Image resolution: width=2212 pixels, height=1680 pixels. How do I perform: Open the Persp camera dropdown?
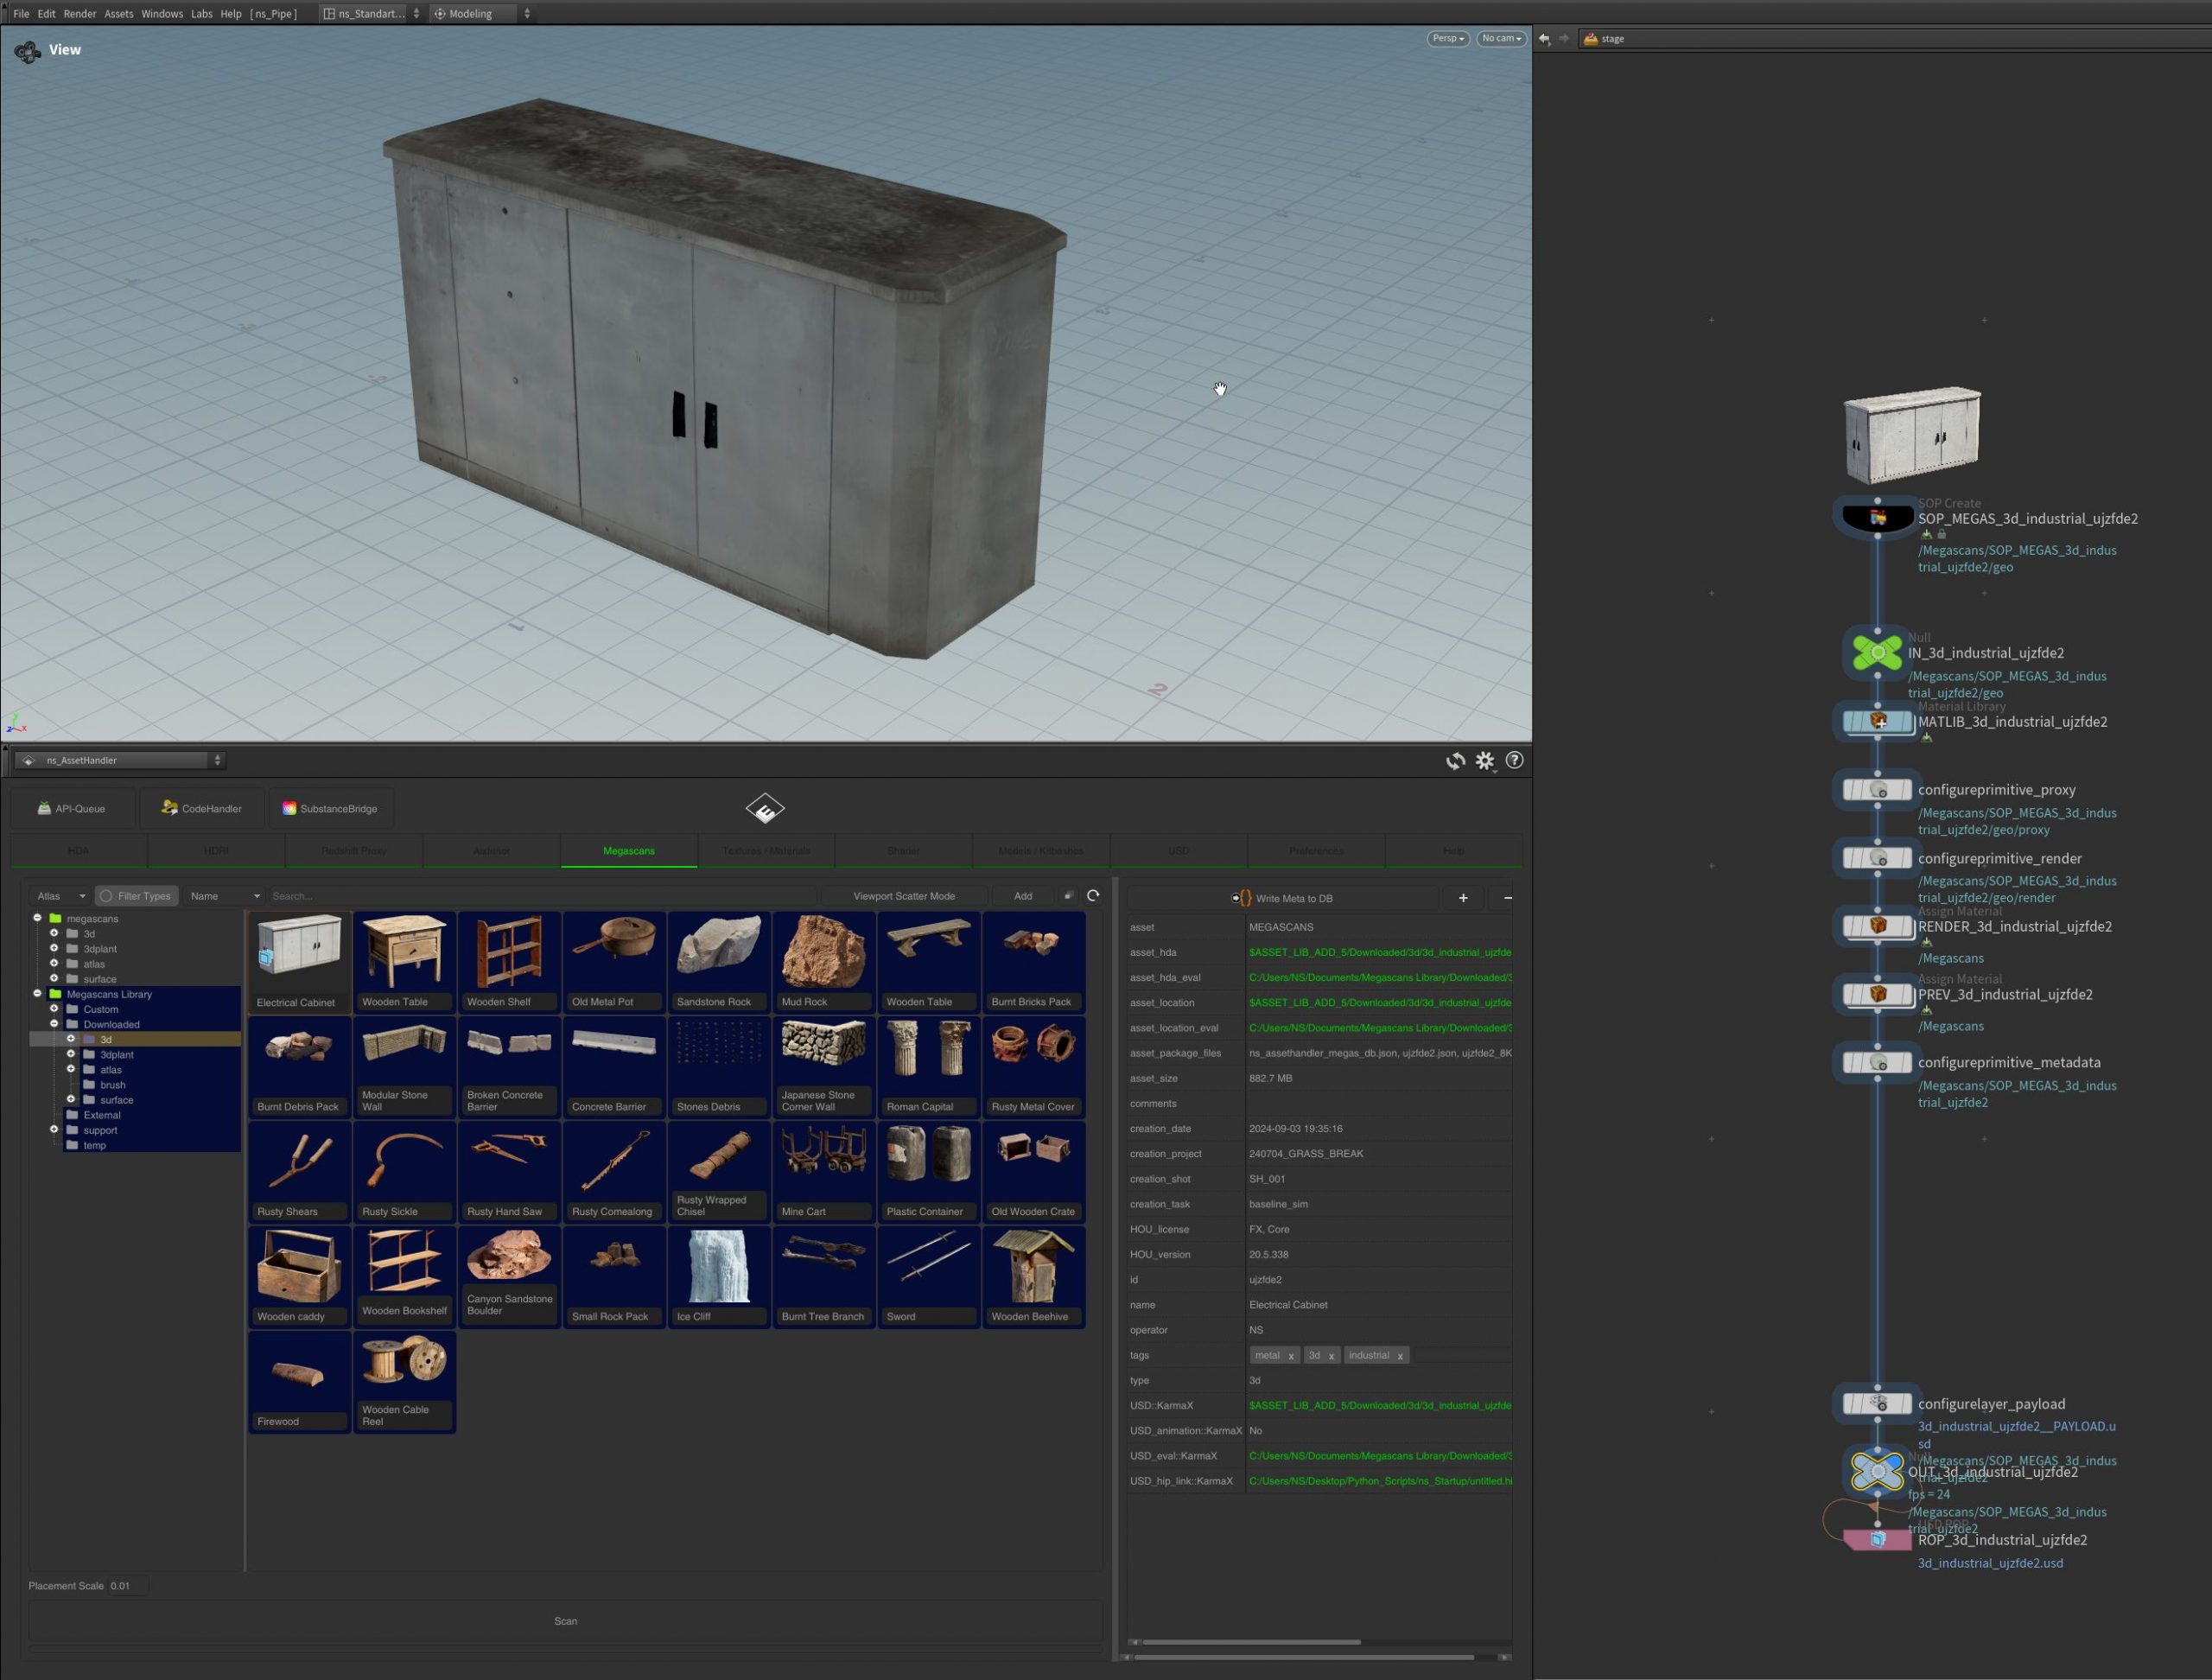pyautogui.click(x=1447, y=38)
